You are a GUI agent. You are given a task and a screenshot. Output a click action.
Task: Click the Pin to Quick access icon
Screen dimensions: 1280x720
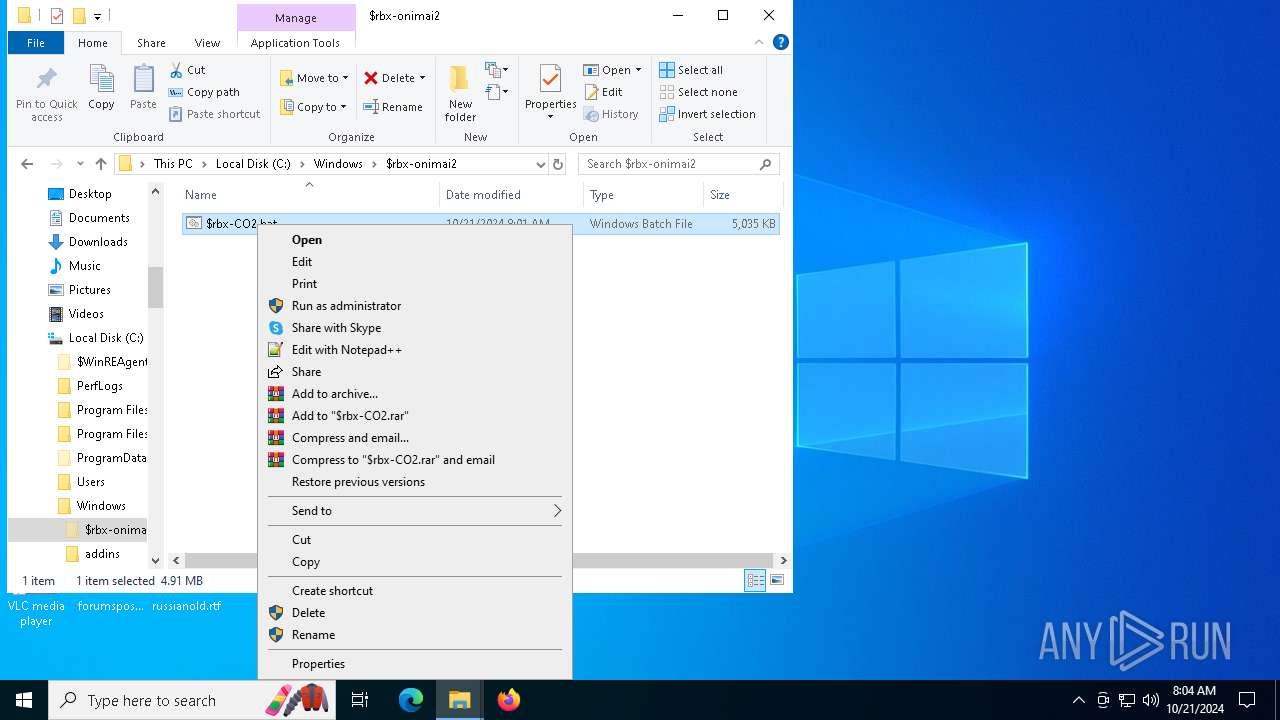[46, 80]
